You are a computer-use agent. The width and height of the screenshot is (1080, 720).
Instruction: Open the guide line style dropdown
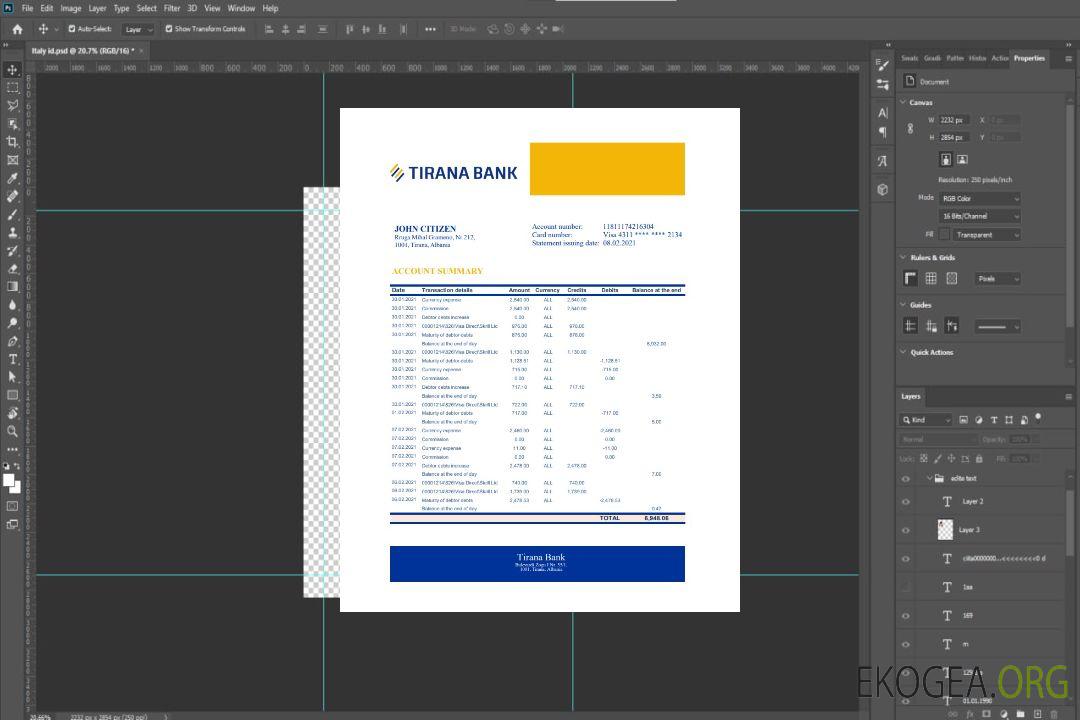coord(998,327)
